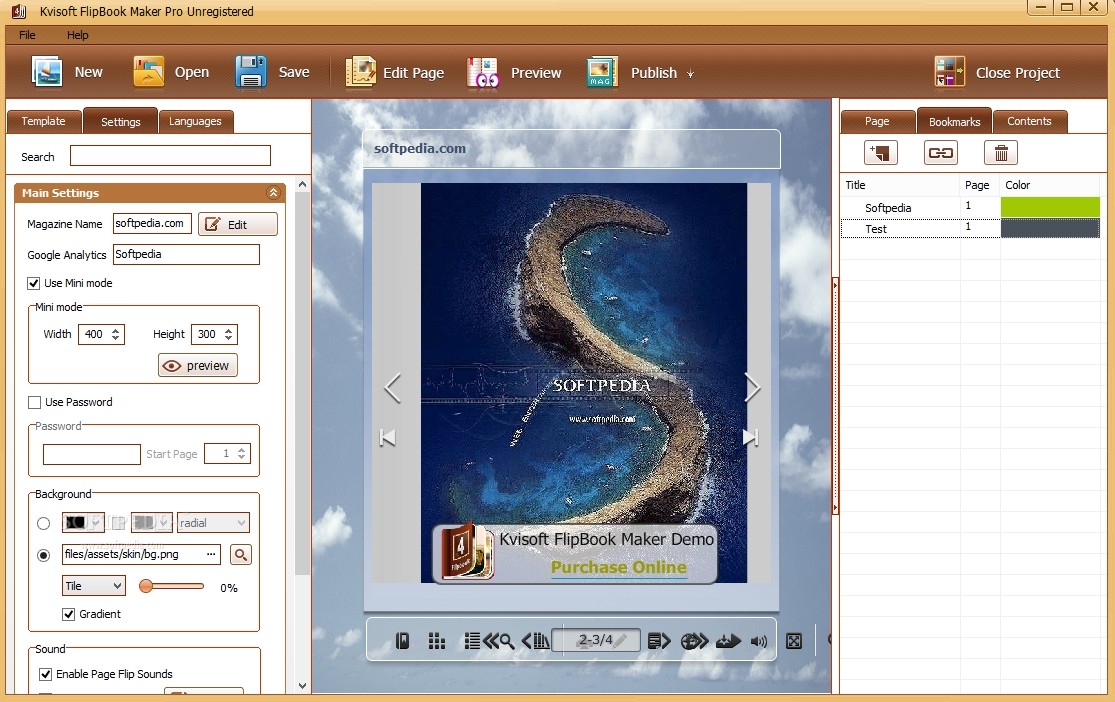Click the download icon in flipbook toolbar
This screenshot has width=1115, height=702.
coord(728,641)
